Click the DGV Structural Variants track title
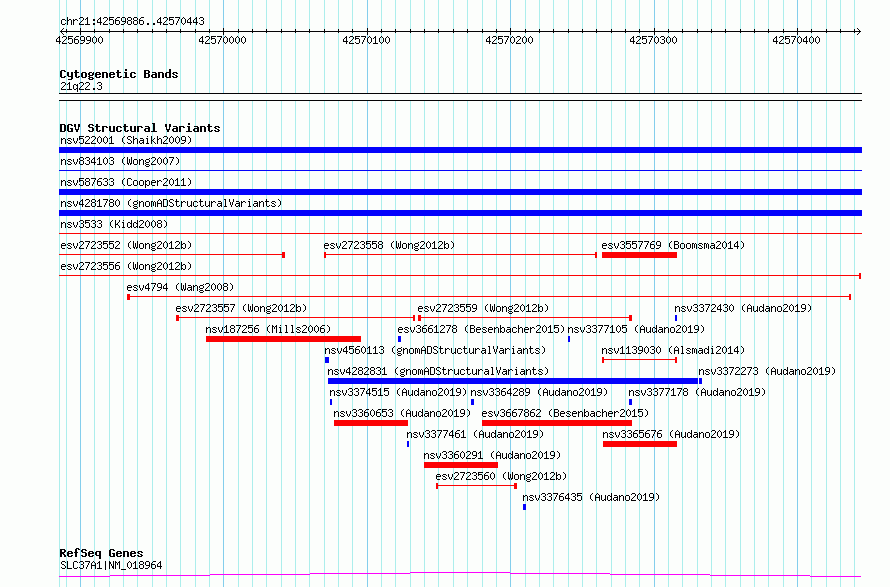The image size is (890, 587). point(140,128)
